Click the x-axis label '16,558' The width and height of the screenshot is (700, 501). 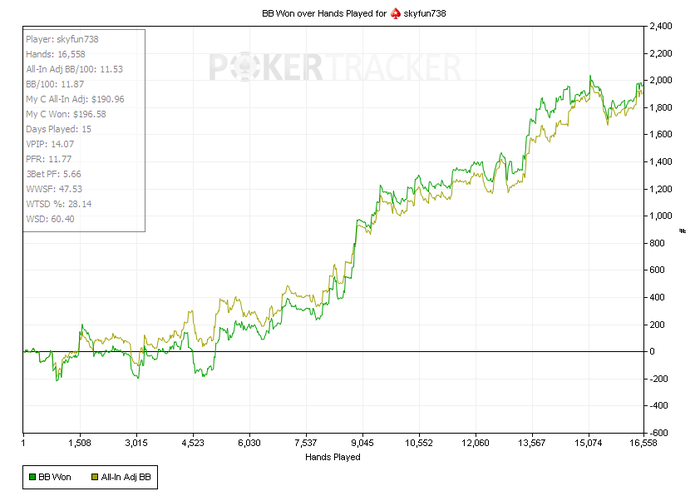coord(643,443)
